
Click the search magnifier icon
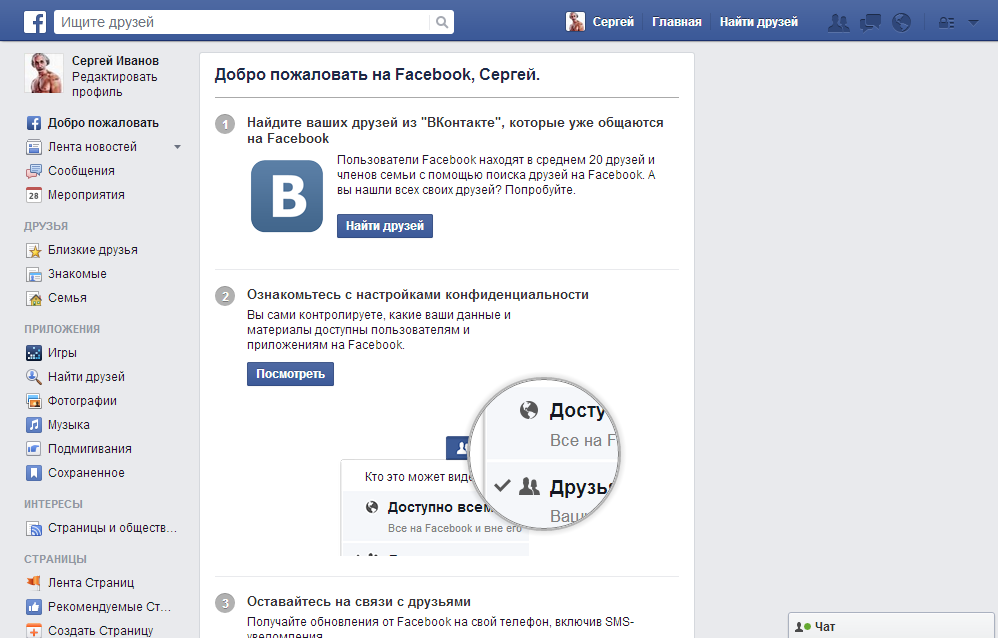click(442, 22)
